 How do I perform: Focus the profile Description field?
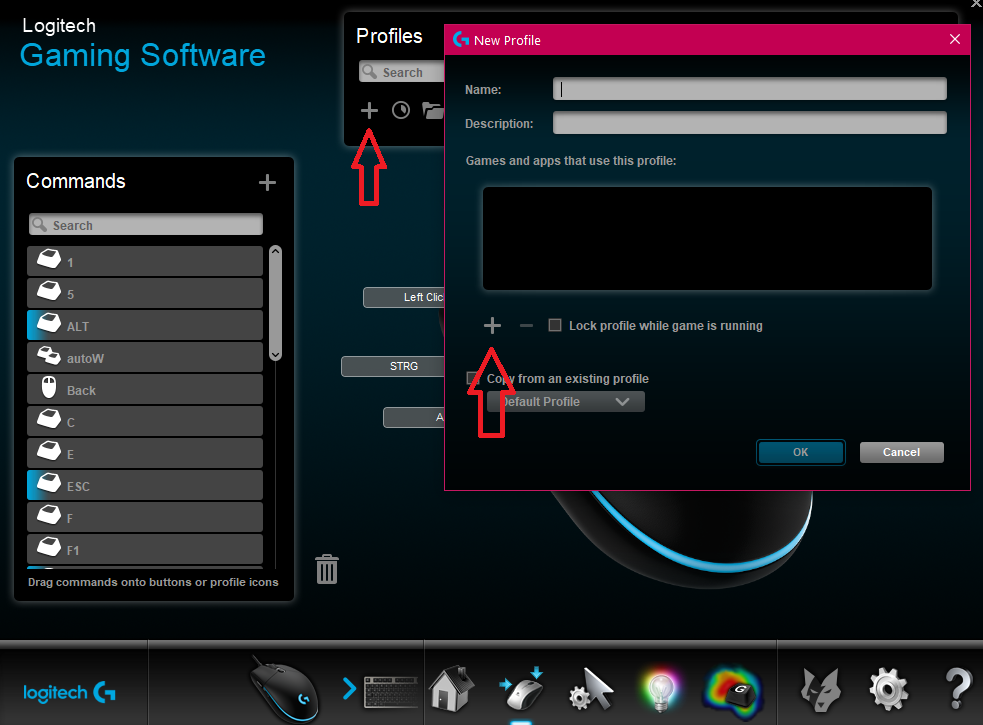point(750,123)
